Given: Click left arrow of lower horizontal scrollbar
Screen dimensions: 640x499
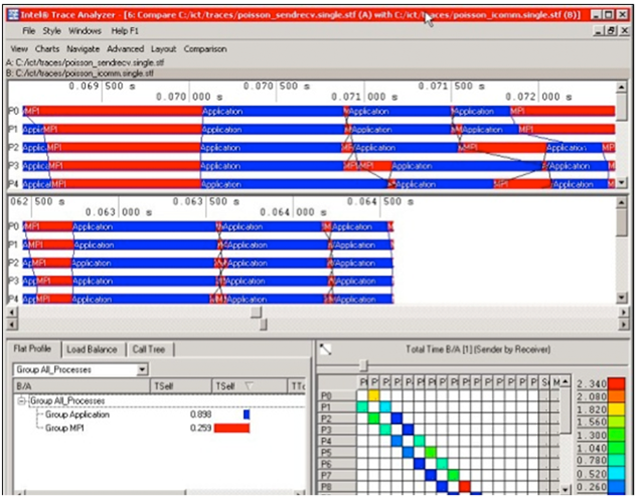Looking at the screenshot, I should click(x=12, y=325).
